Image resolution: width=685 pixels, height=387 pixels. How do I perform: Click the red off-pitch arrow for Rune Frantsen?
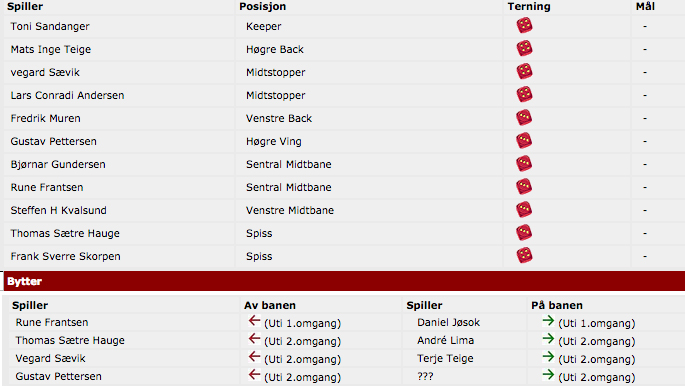click(x=254, y=321)
